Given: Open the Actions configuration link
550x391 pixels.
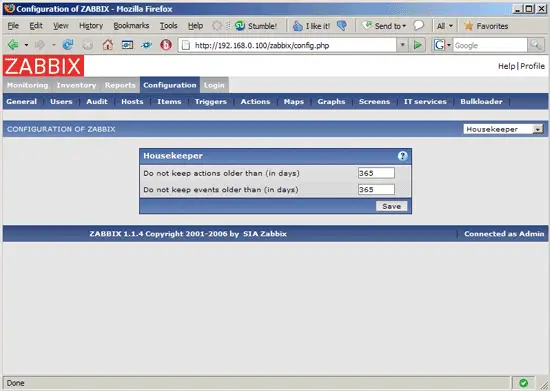Looking at the screenshot, I should tap(255, 102).
